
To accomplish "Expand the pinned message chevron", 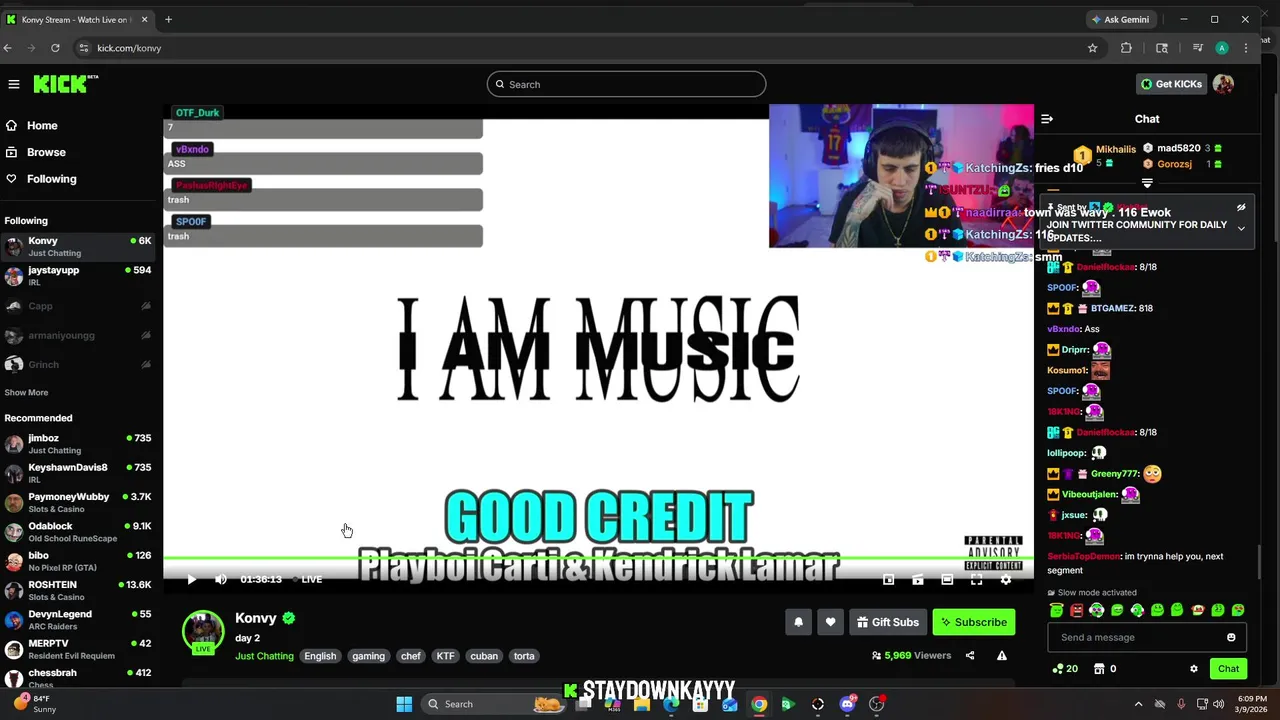I will 1241,228.
